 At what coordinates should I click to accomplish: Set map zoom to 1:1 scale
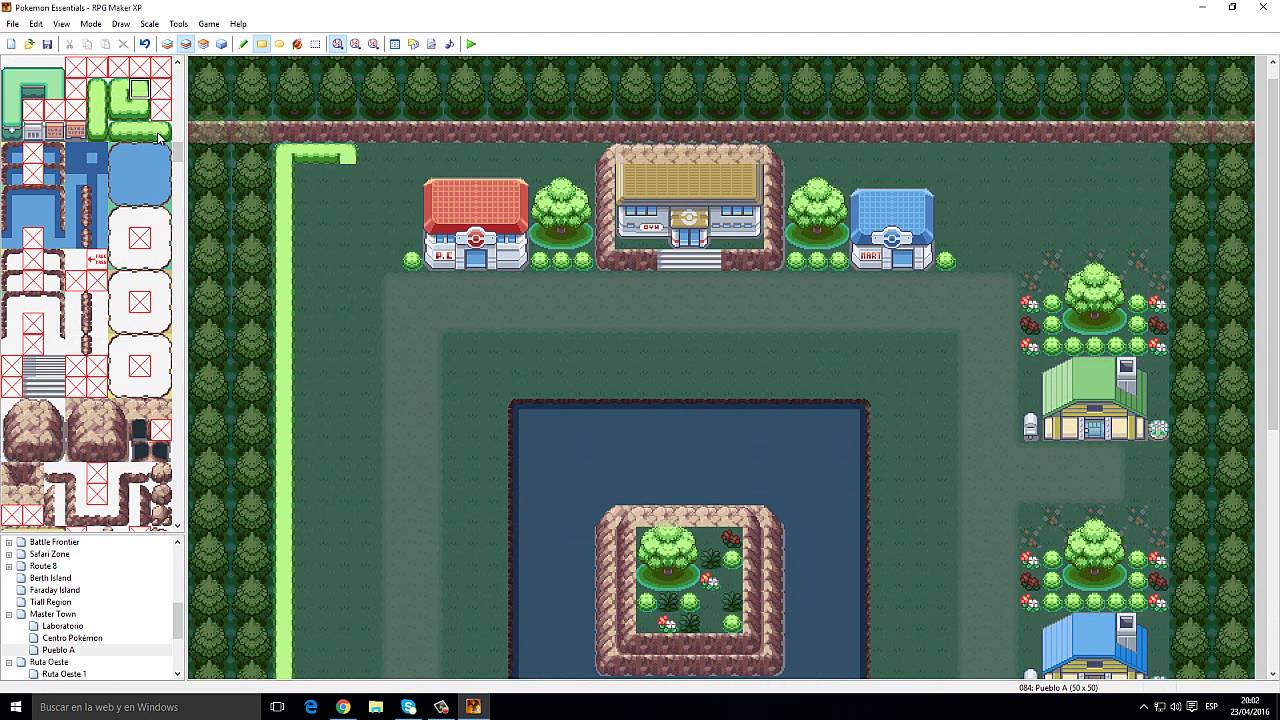click(338, 44)
